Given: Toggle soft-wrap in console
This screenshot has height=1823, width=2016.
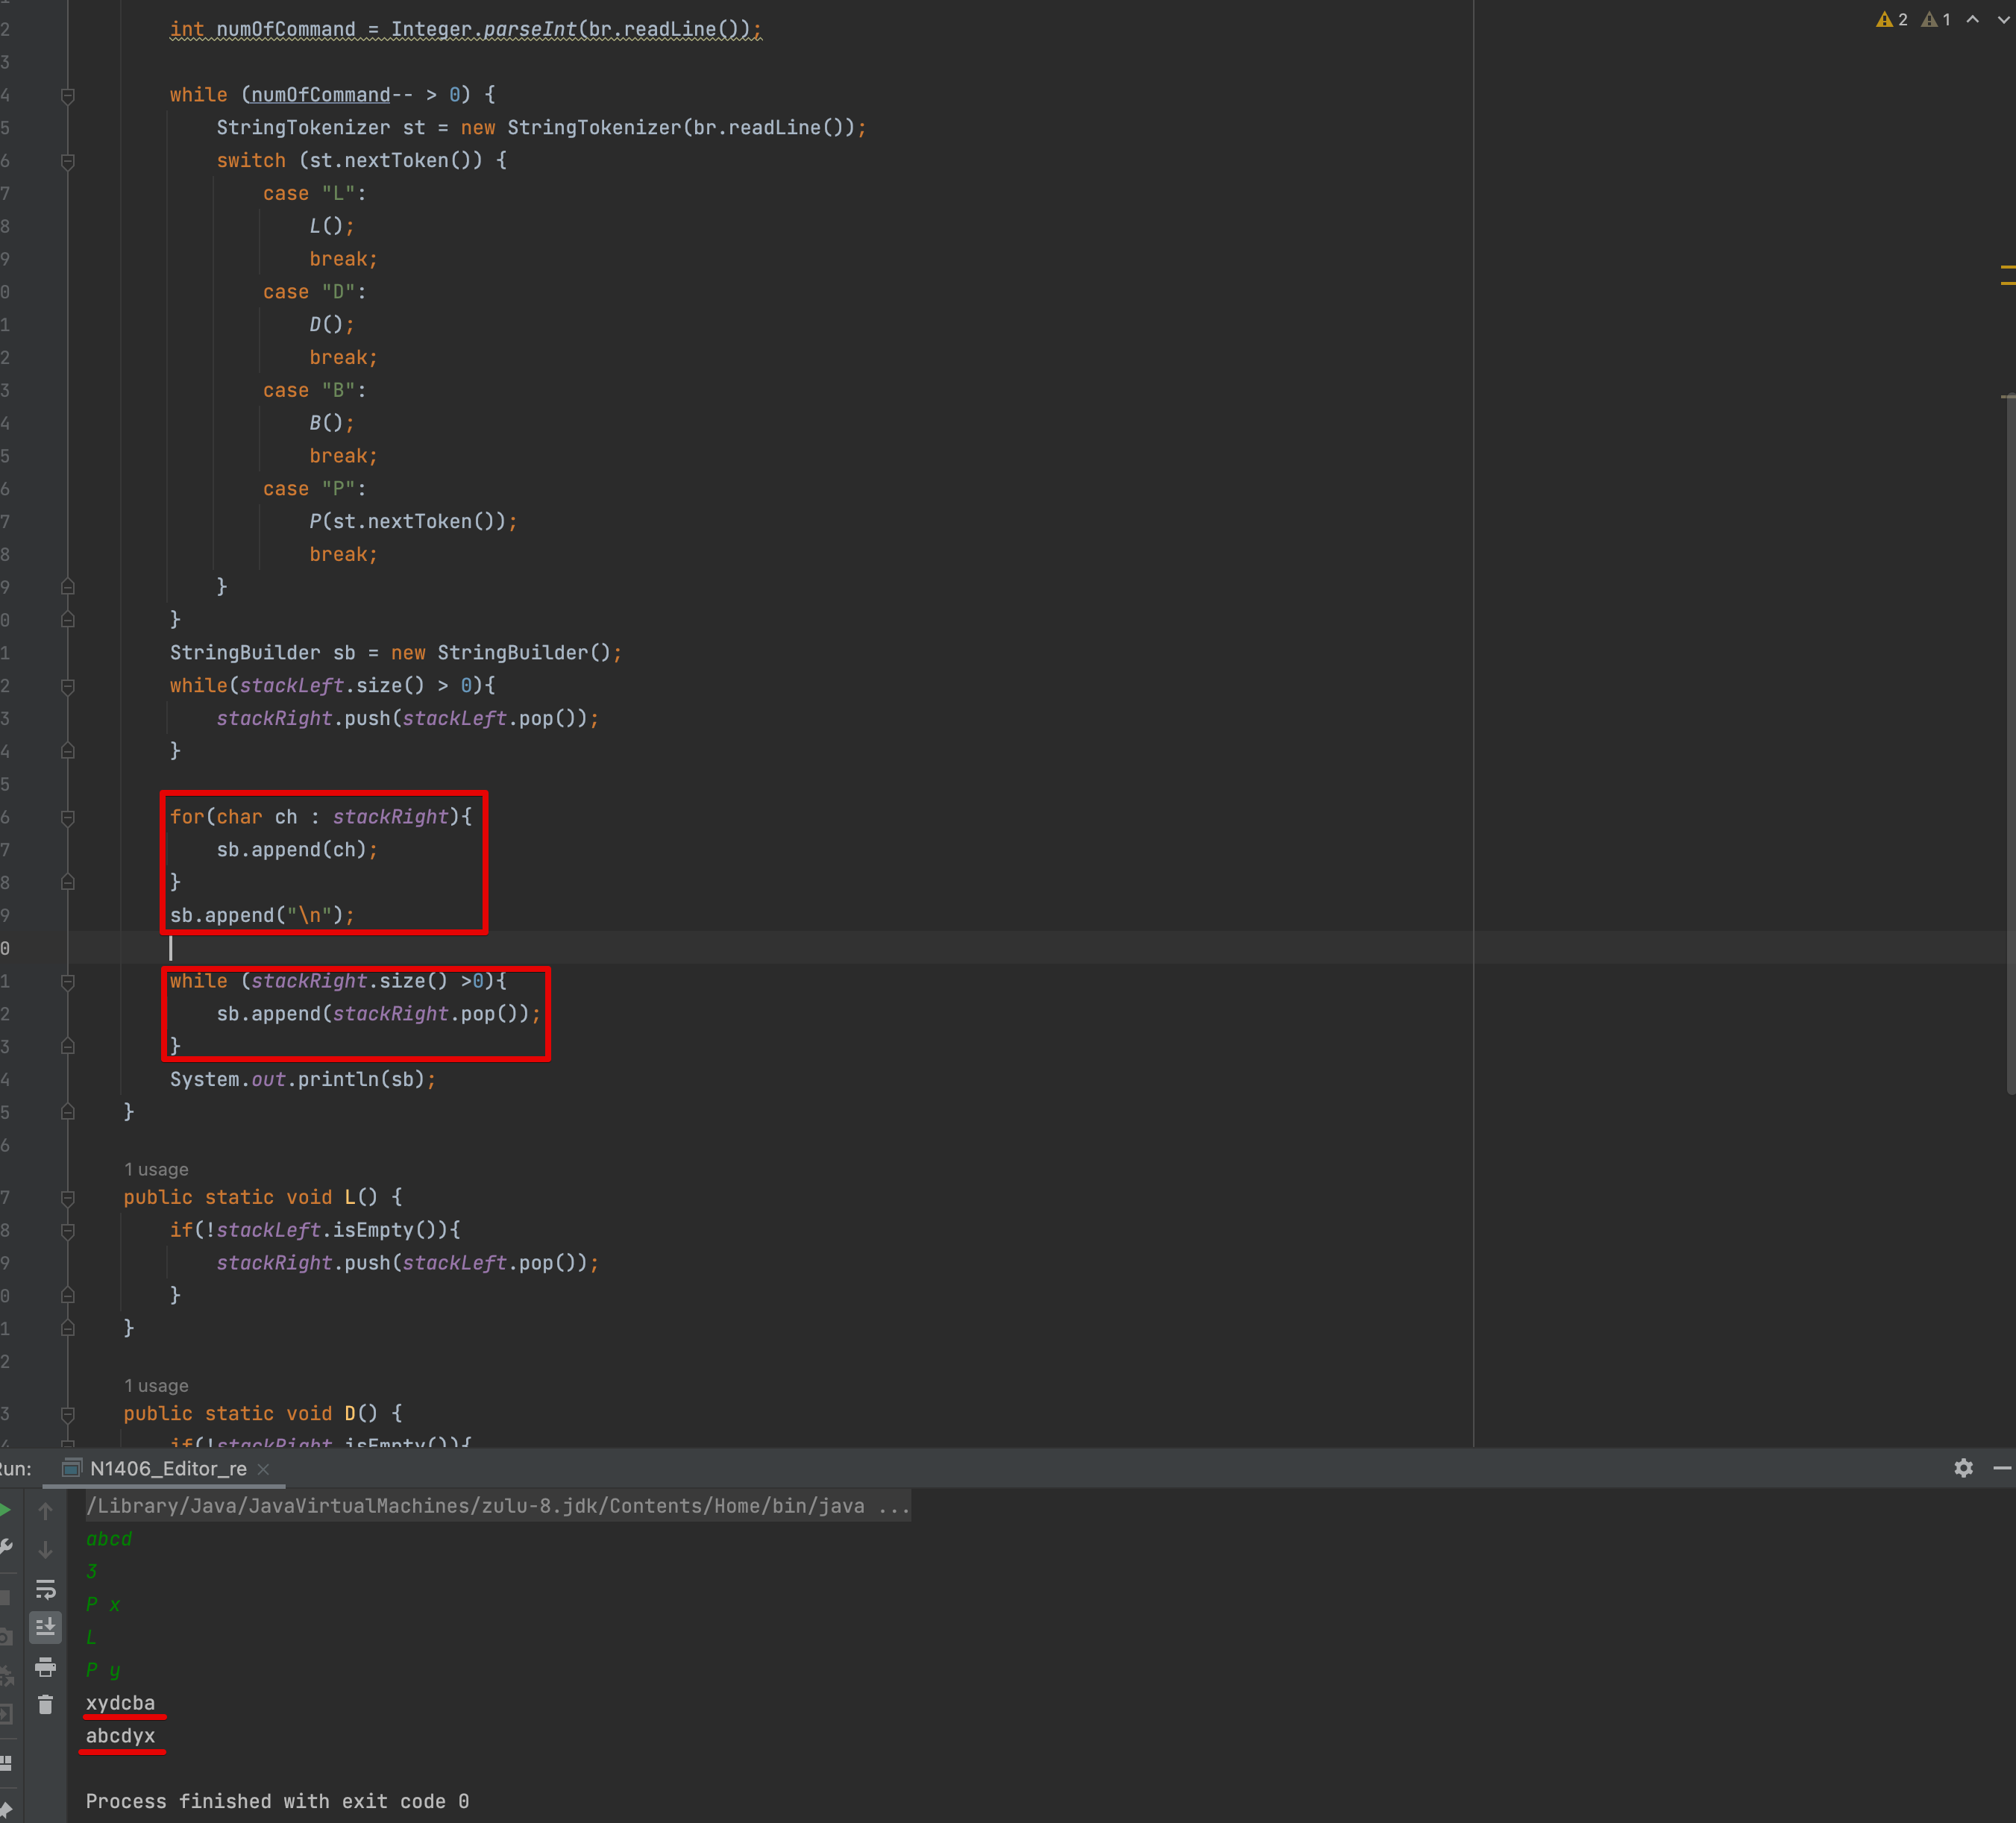Looking at the screenshot, I should click(45, 1589).
